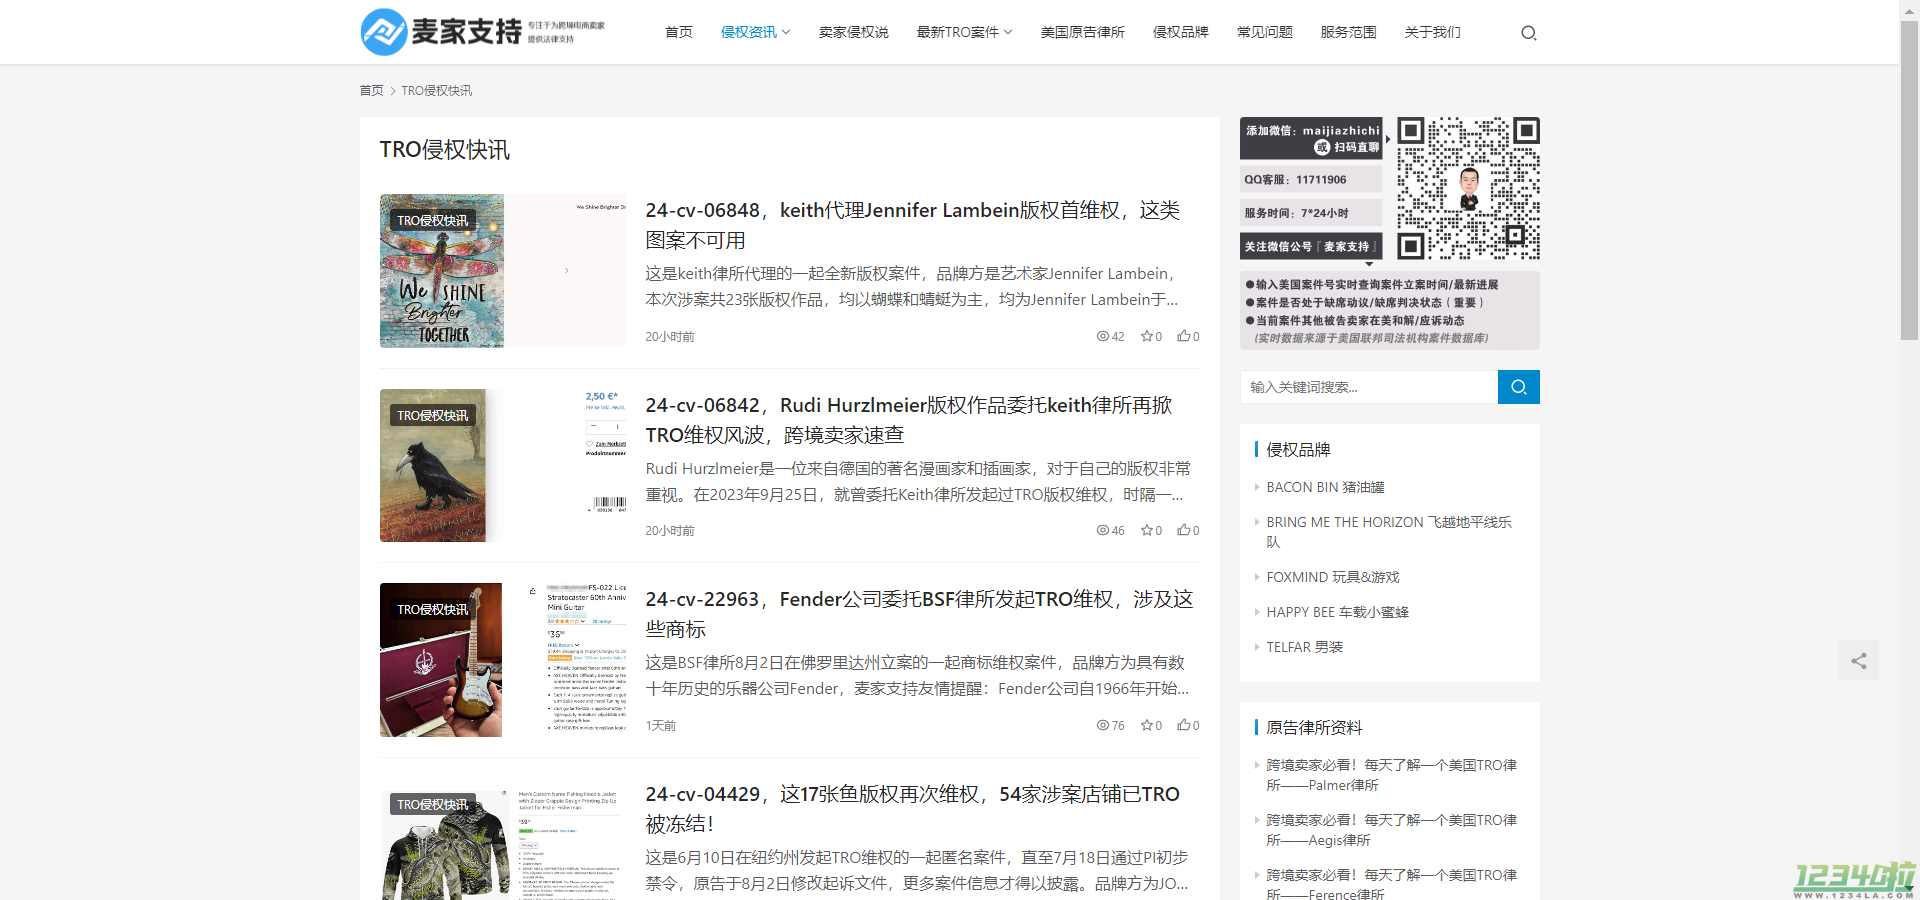This screenshot has height=900, width=1920.
Task: Open crow thumbnail of 24-cv-06842 article
Action: tap(502, 465)
